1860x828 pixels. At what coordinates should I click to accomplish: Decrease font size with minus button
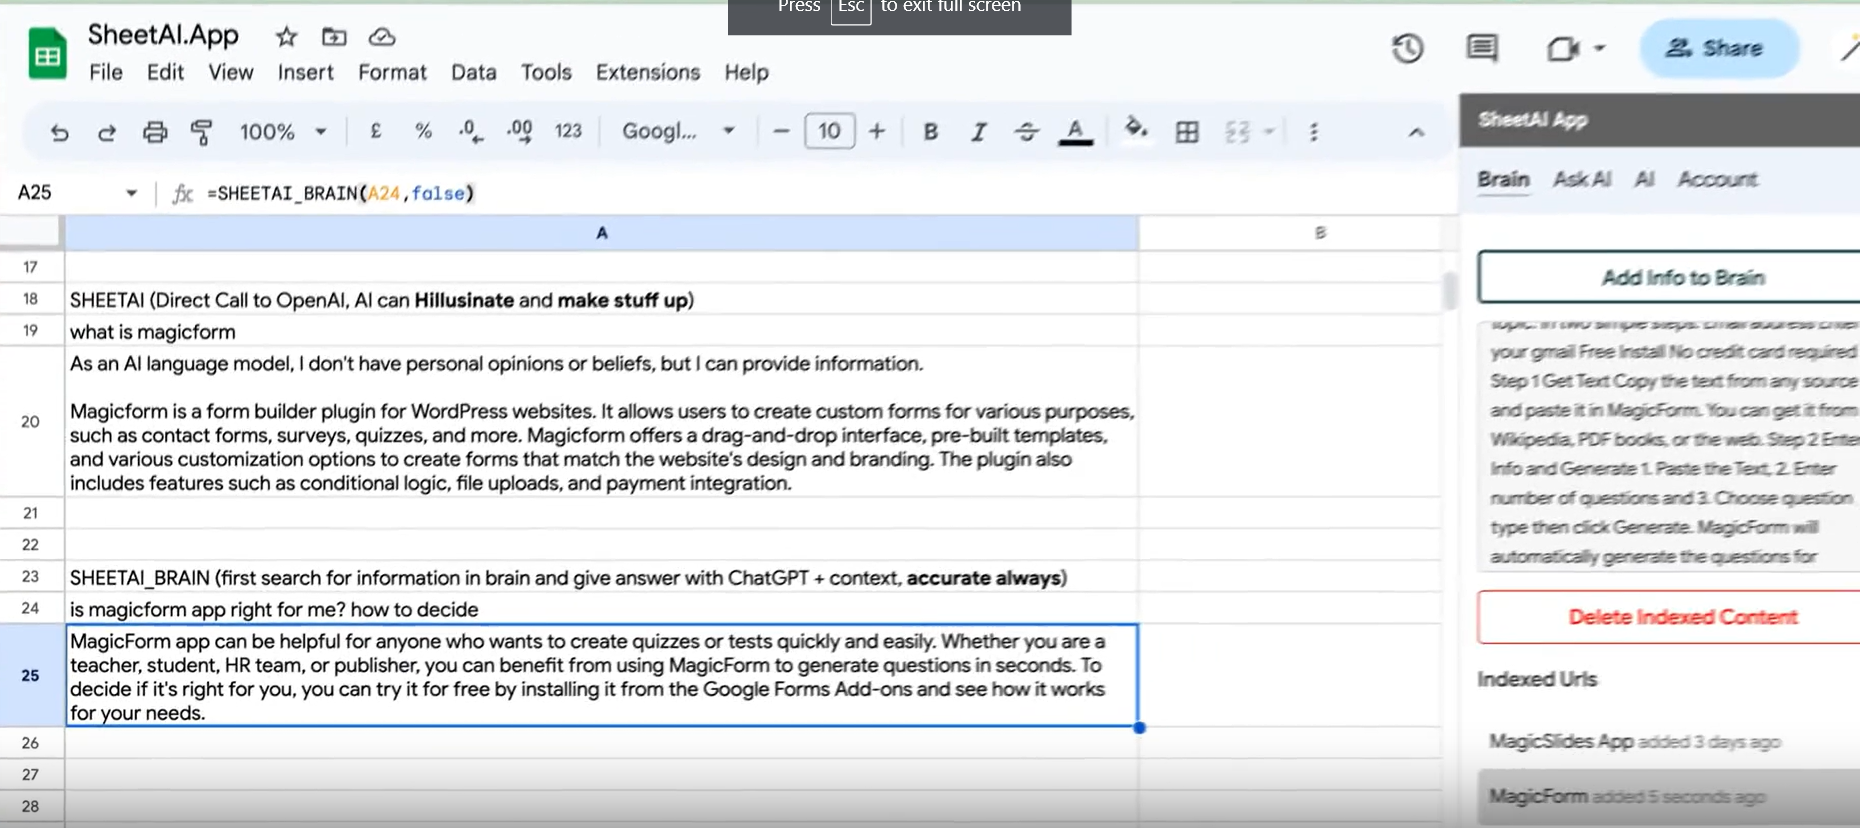(782, 131)
